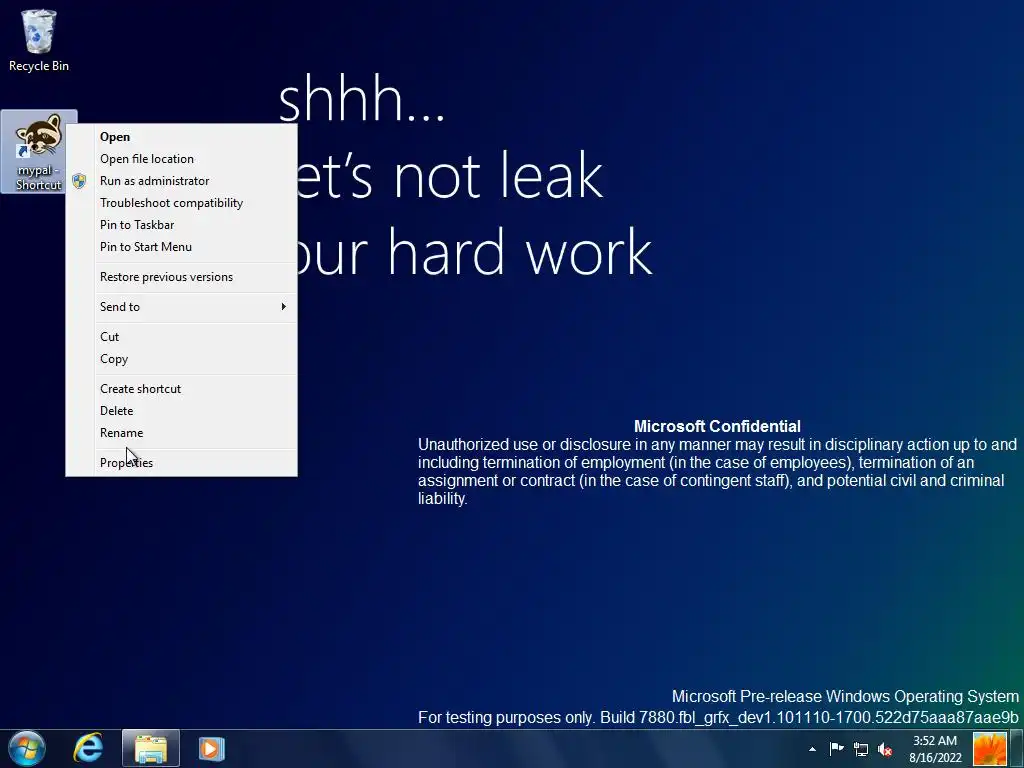Viewport: 1024px width, 768px height.
Task: Open the Windows Start orb
Action: point(27,748)
